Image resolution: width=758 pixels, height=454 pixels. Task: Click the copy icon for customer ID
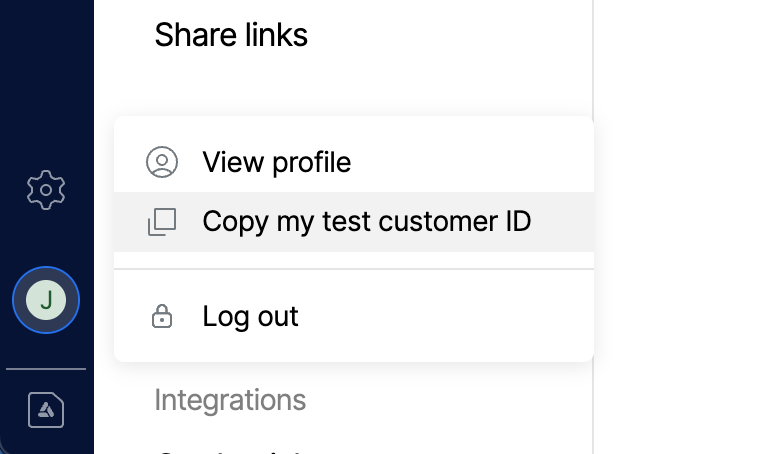[161, 222]
